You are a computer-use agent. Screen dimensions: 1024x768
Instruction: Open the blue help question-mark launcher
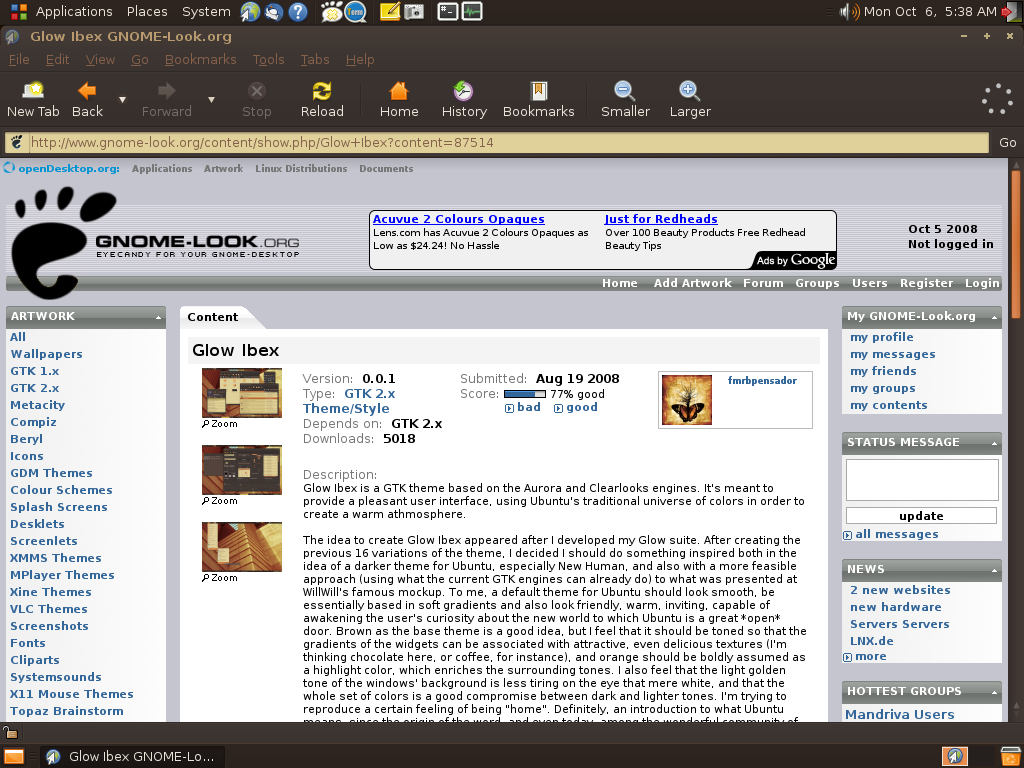point(298,12)
